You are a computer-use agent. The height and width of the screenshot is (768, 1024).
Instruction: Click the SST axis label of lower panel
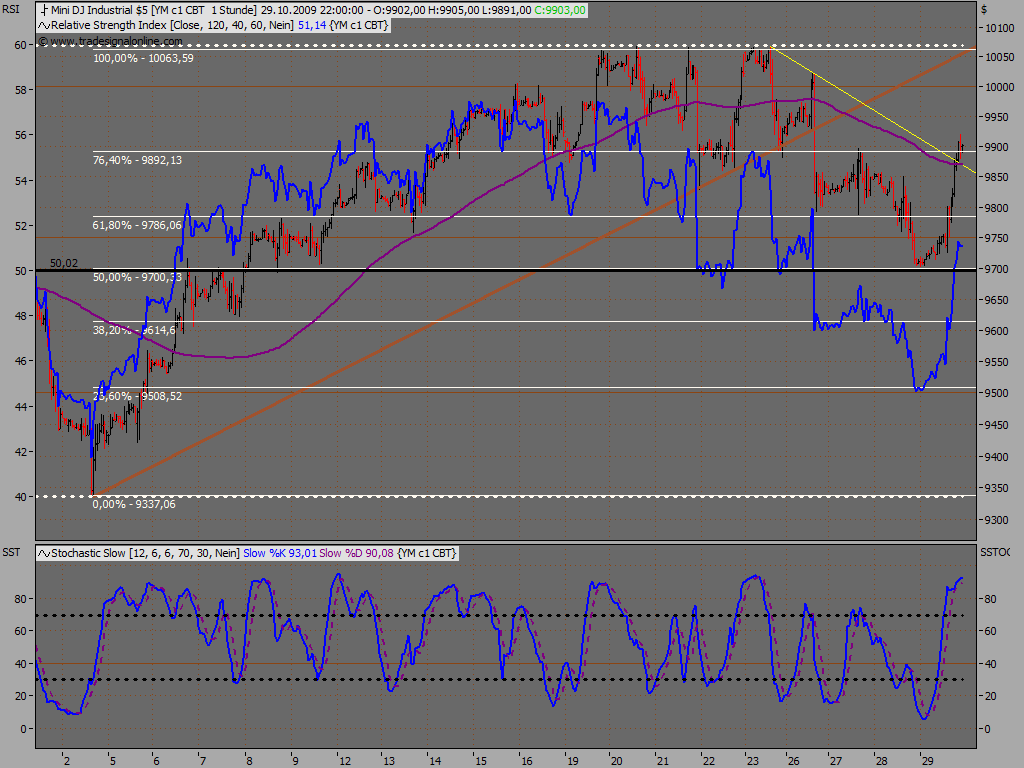[x=11, y=552]
